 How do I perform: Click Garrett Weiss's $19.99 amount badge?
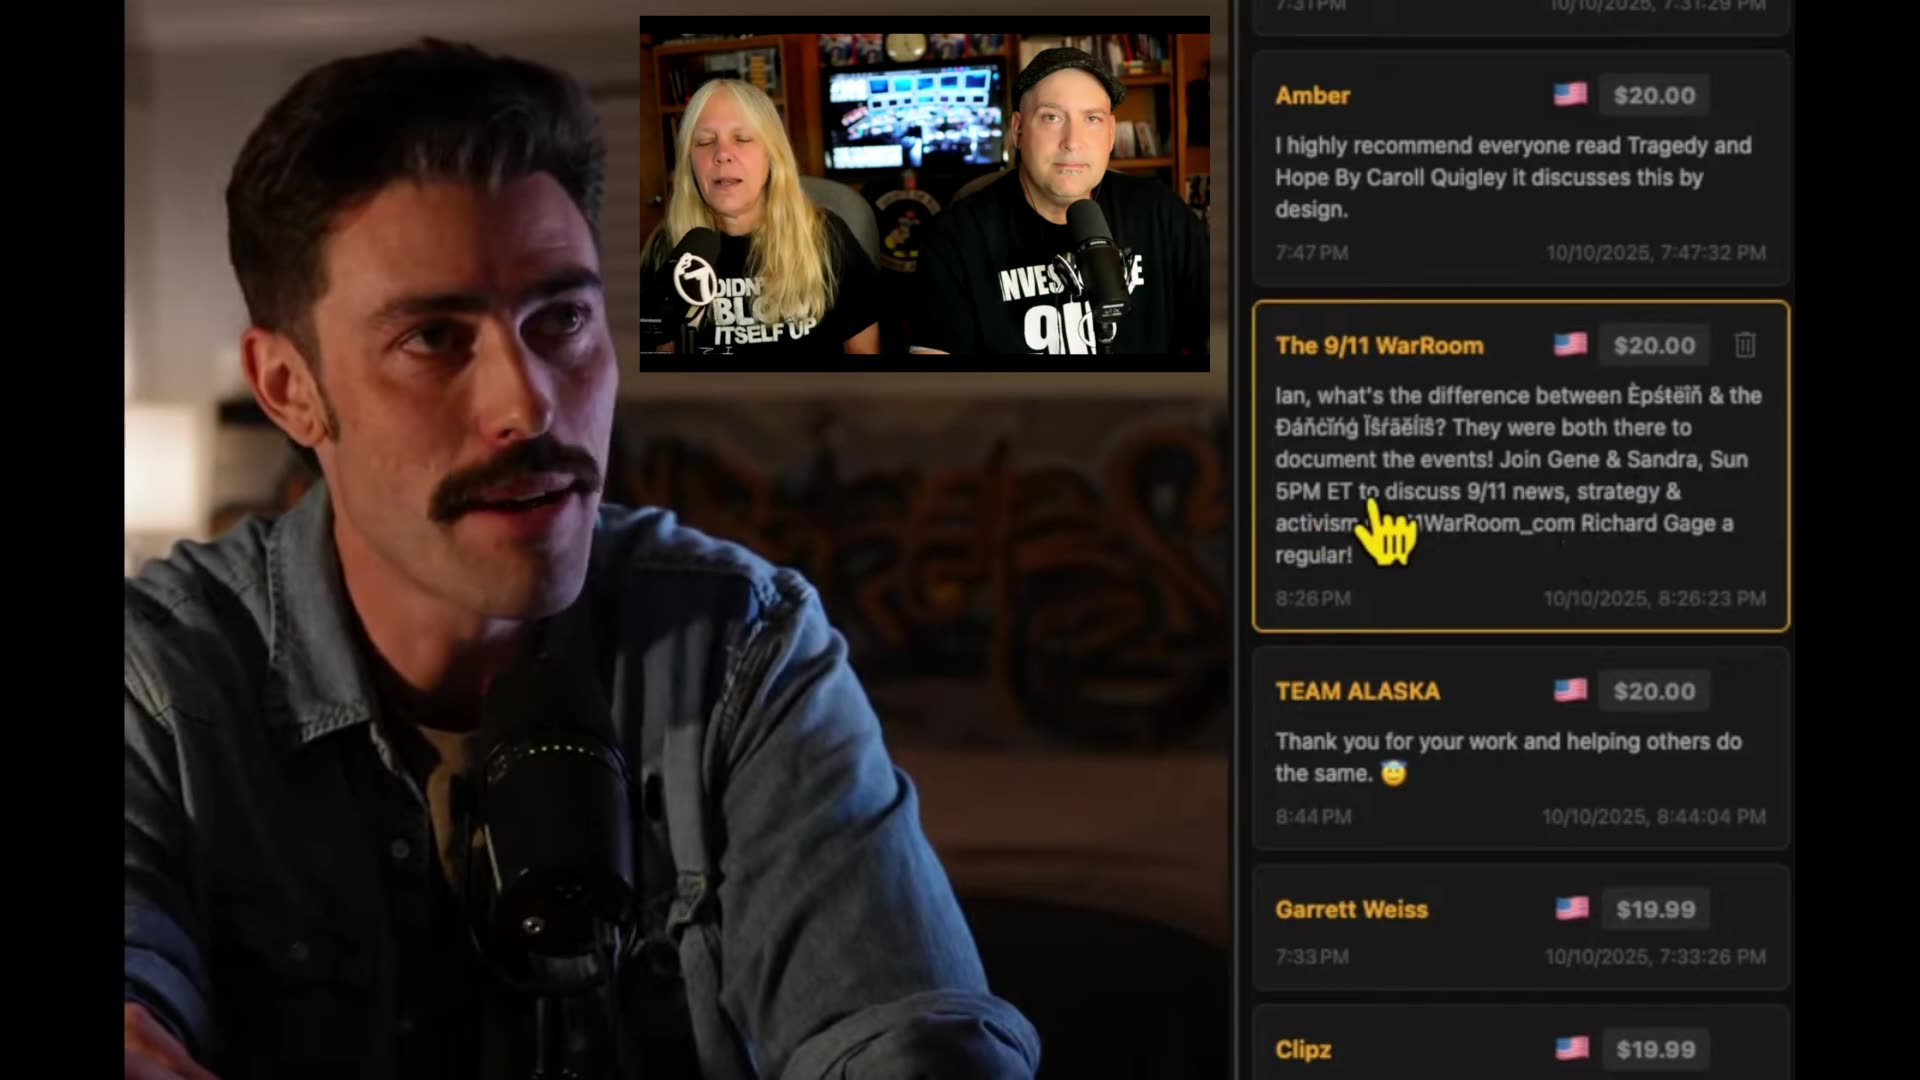(1656, 909)
